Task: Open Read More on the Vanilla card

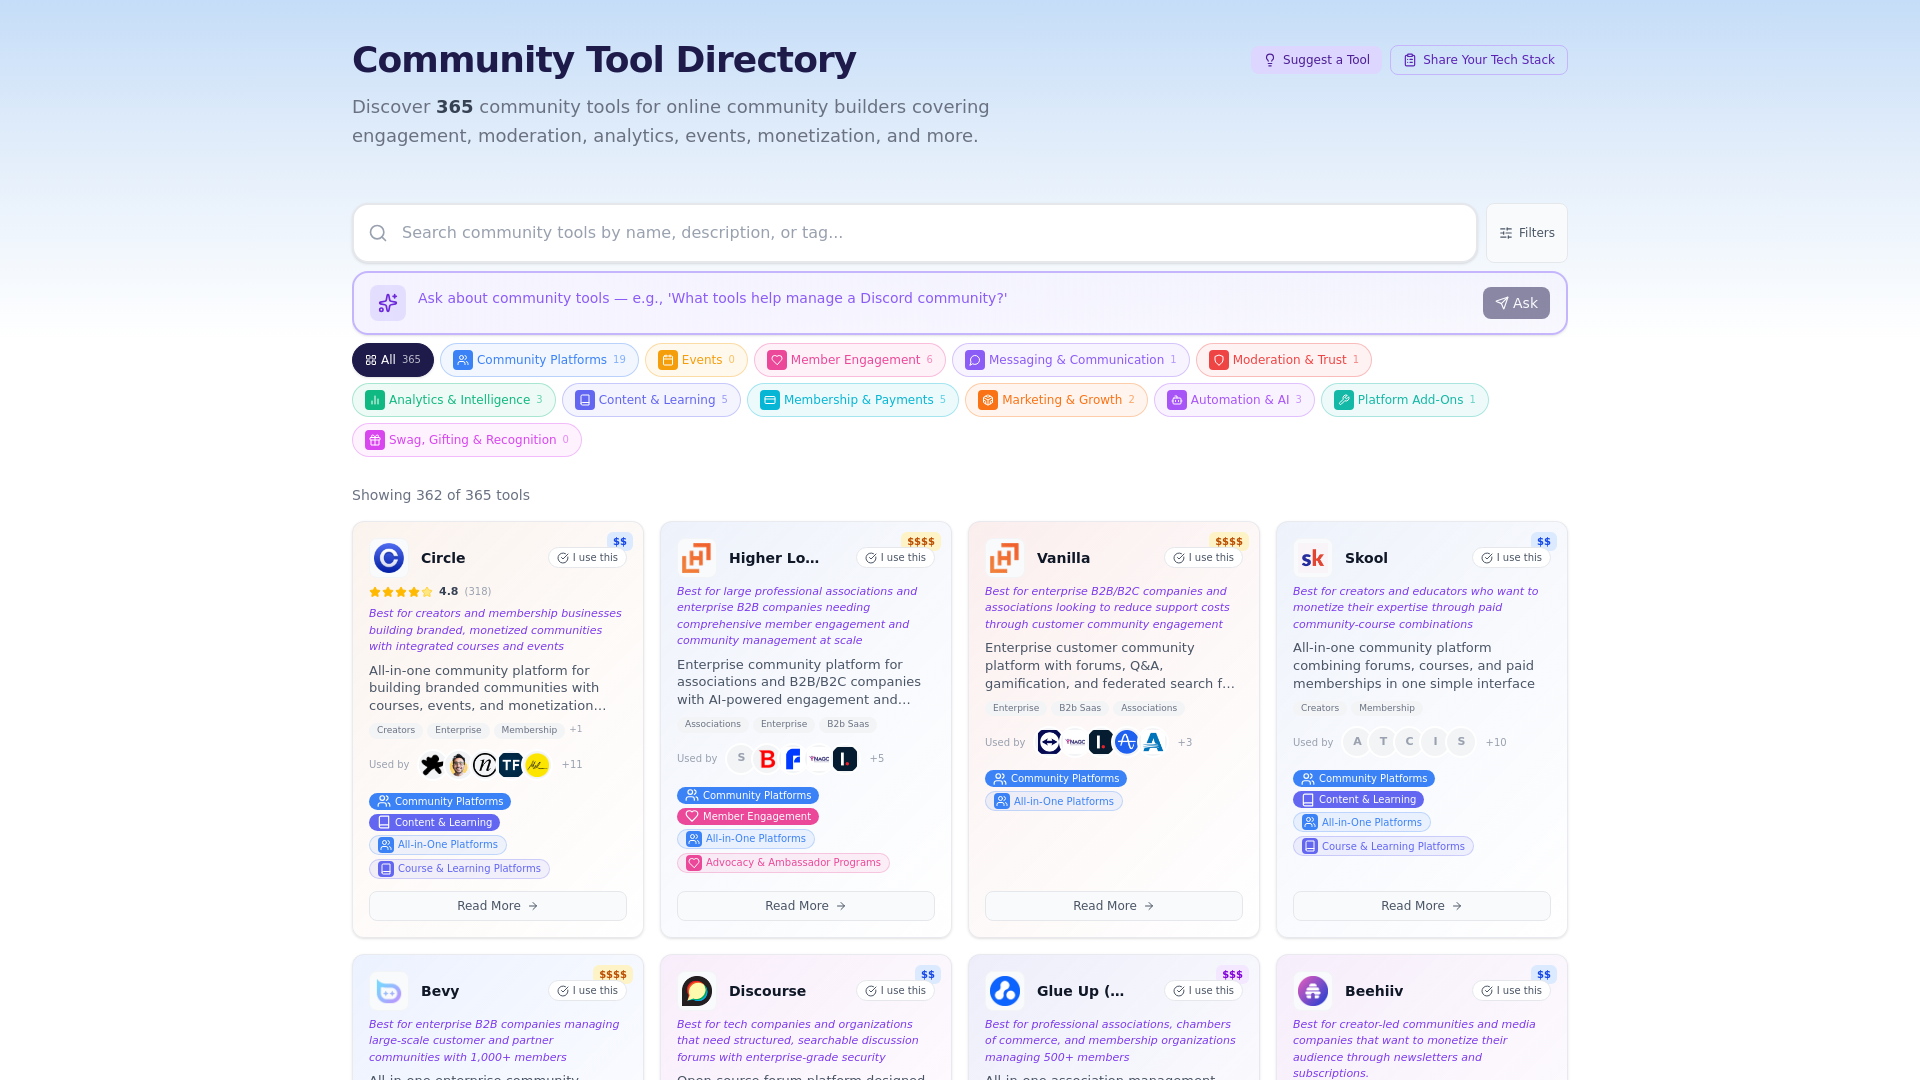Action: pos(1114,906)
